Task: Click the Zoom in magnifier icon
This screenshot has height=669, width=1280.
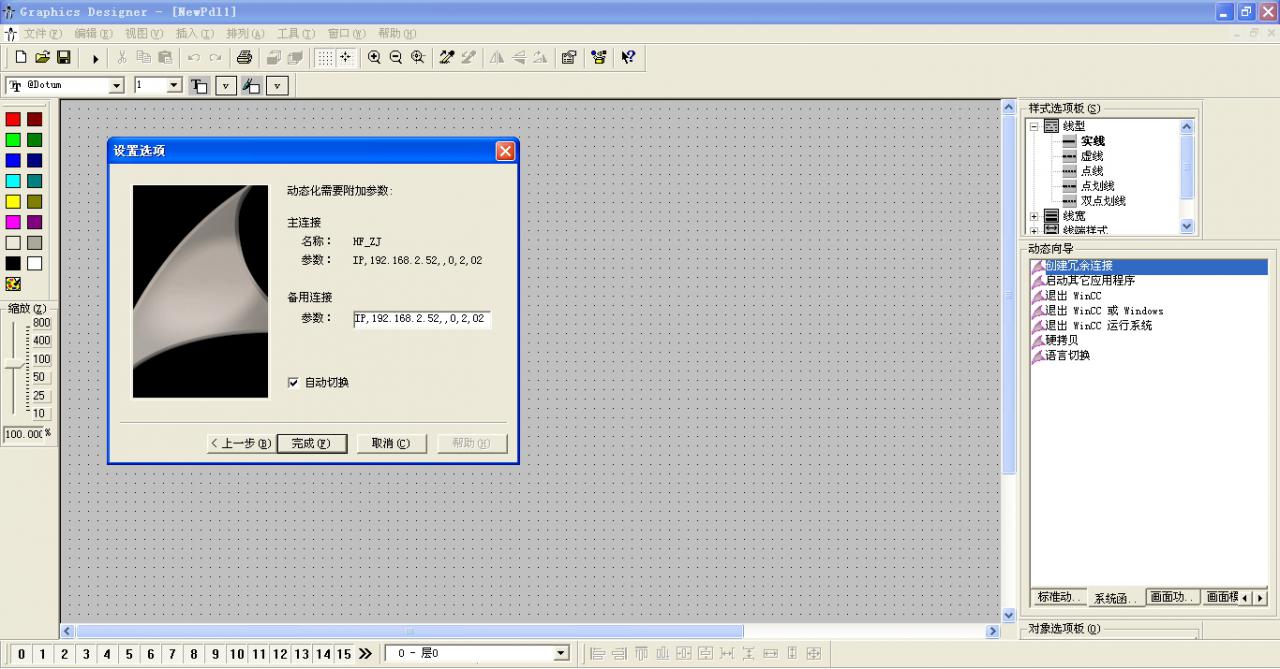Action: (x=374, y=58)
